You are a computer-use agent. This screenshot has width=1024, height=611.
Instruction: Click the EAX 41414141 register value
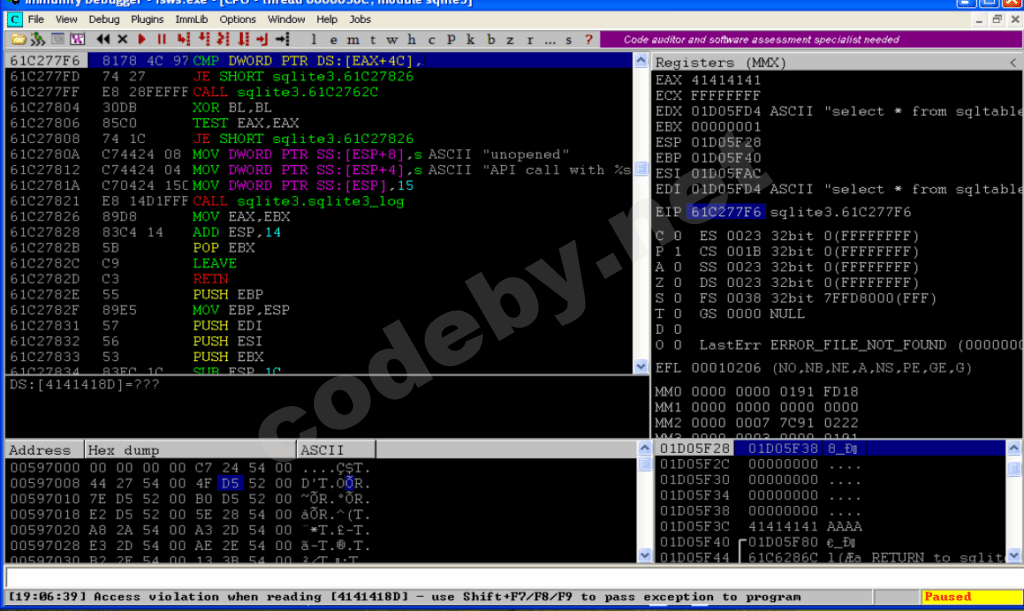coord(726,80)
